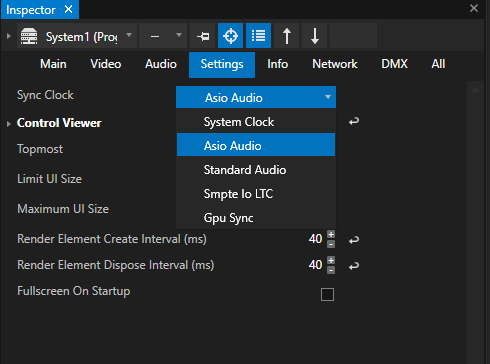
Task: Switch to the Main tab
Action: pyautogui.click(x=53, y=64)
